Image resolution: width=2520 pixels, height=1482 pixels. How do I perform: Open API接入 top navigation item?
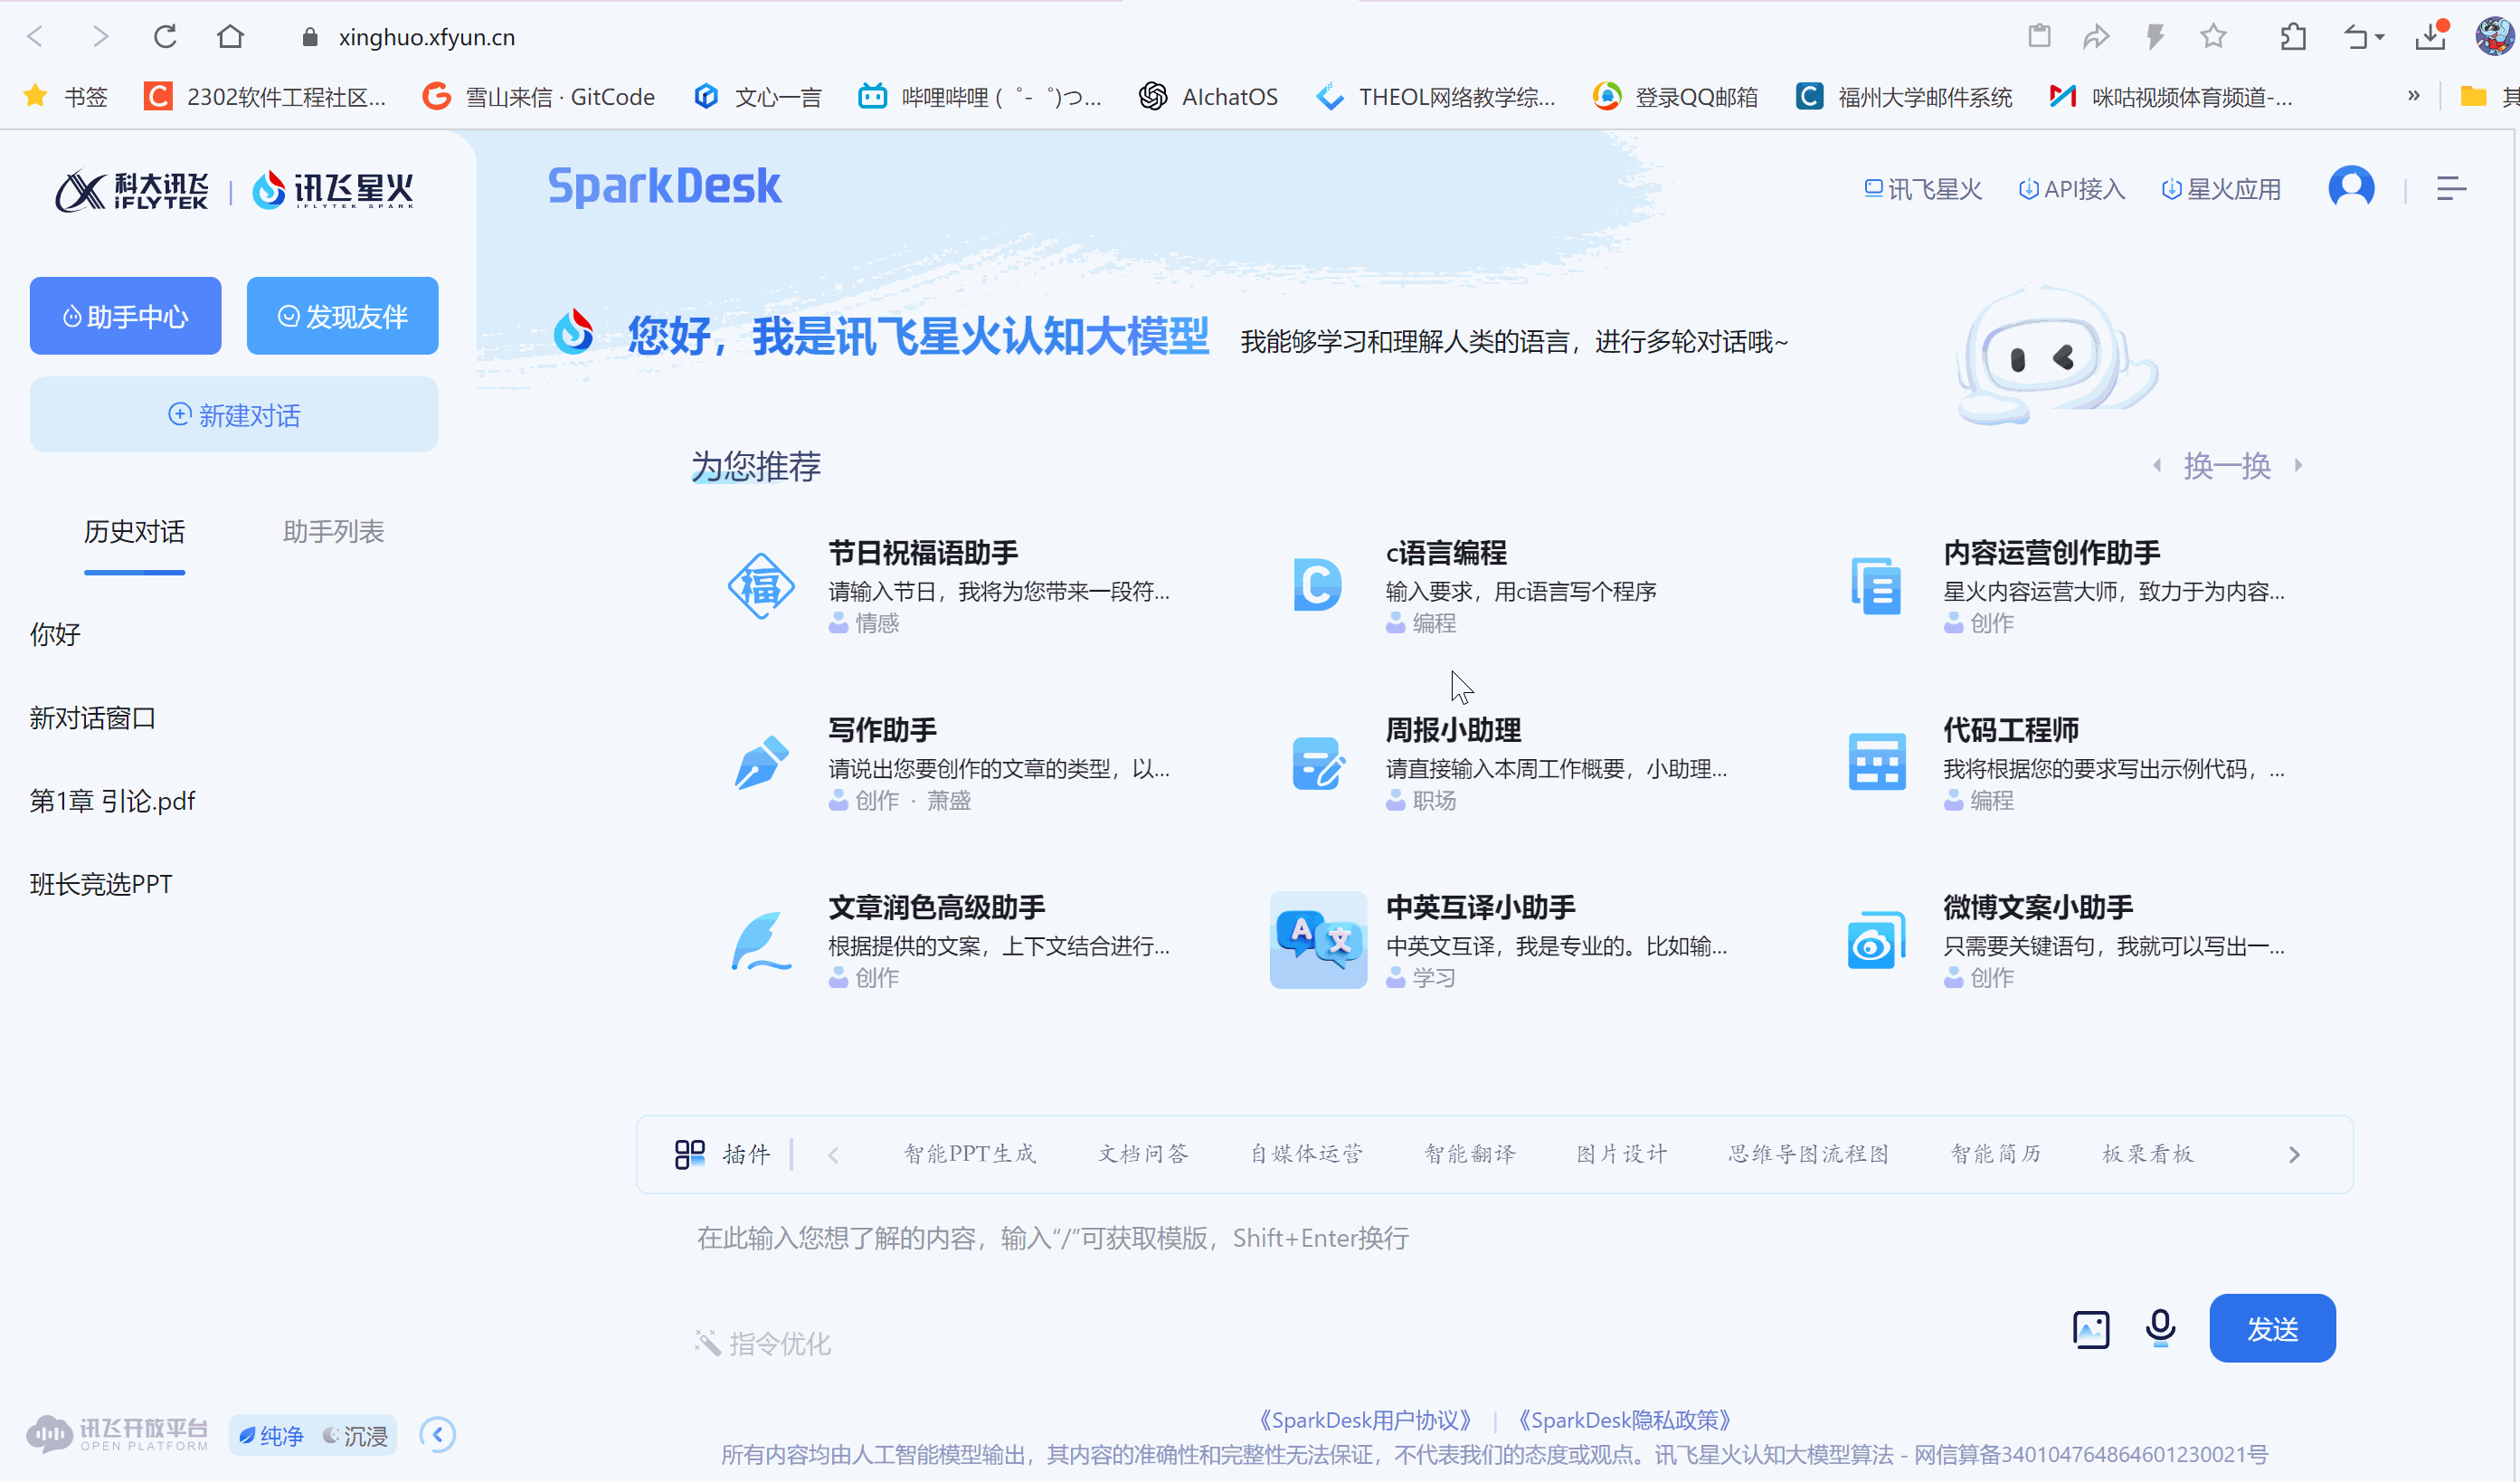point(2071,189)
